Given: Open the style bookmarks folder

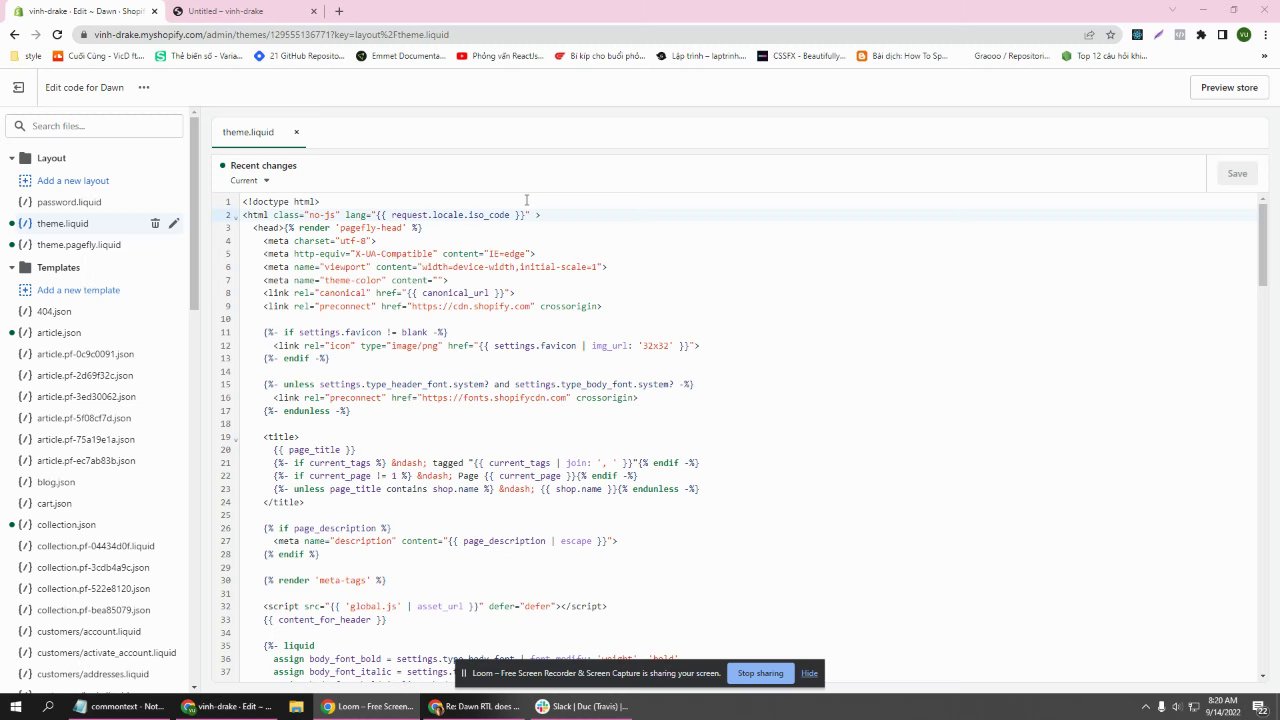Looking at the screenshot, I should click(26, 56).
